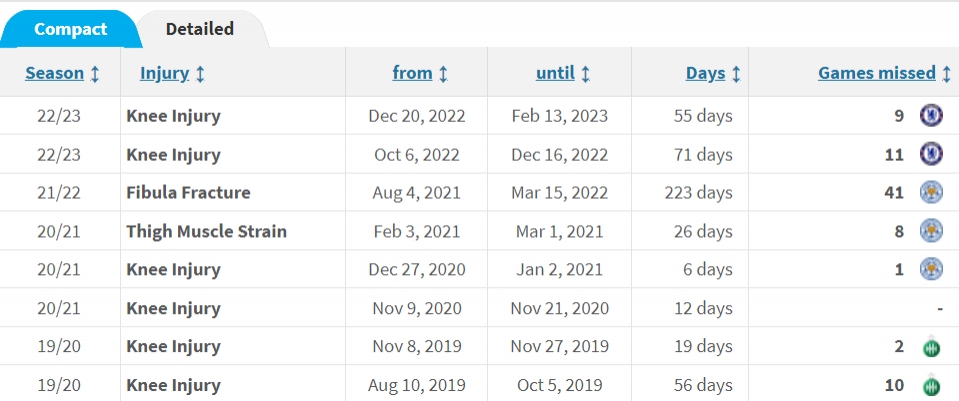Click the Leicester crest in the Dec 27, 2020 row
Image resolution: width=959 pixels, height=401 pixels.
[931, 269]
